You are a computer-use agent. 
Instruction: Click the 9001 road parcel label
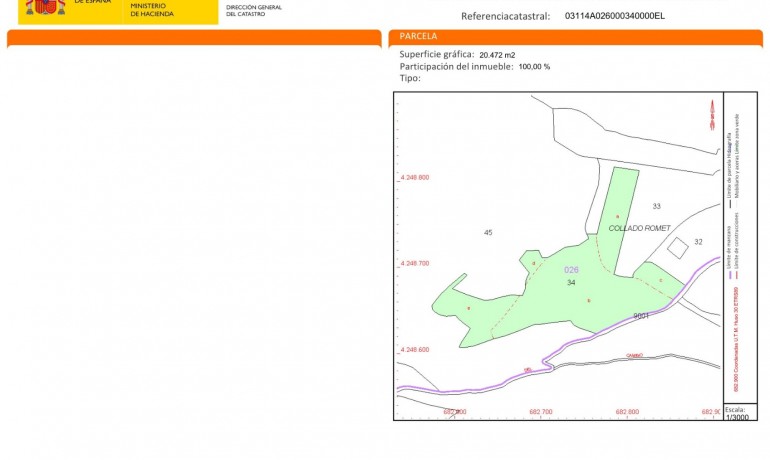click(x=642, y=316)
